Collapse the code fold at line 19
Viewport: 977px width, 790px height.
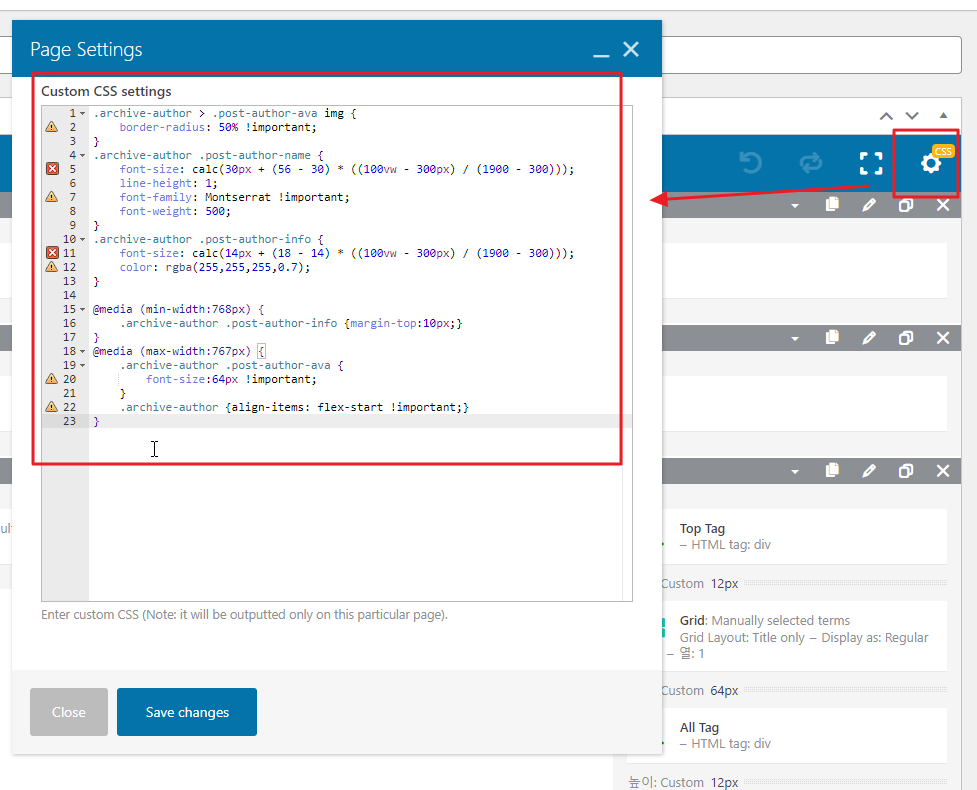82,365
